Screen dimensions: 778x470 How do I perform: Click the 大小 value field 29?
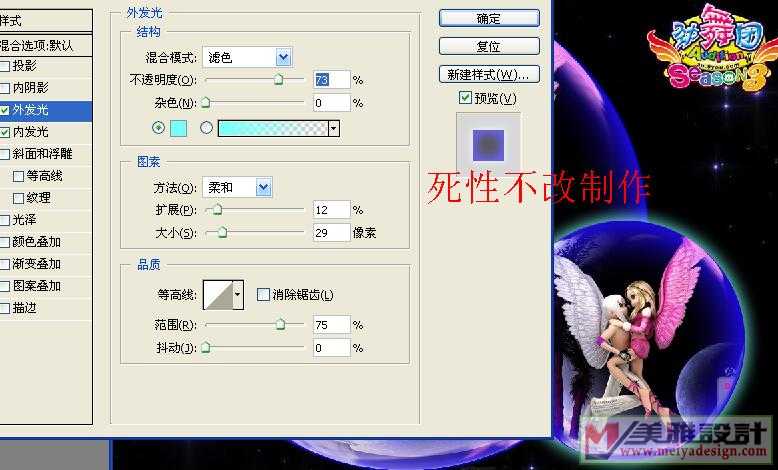331,232
